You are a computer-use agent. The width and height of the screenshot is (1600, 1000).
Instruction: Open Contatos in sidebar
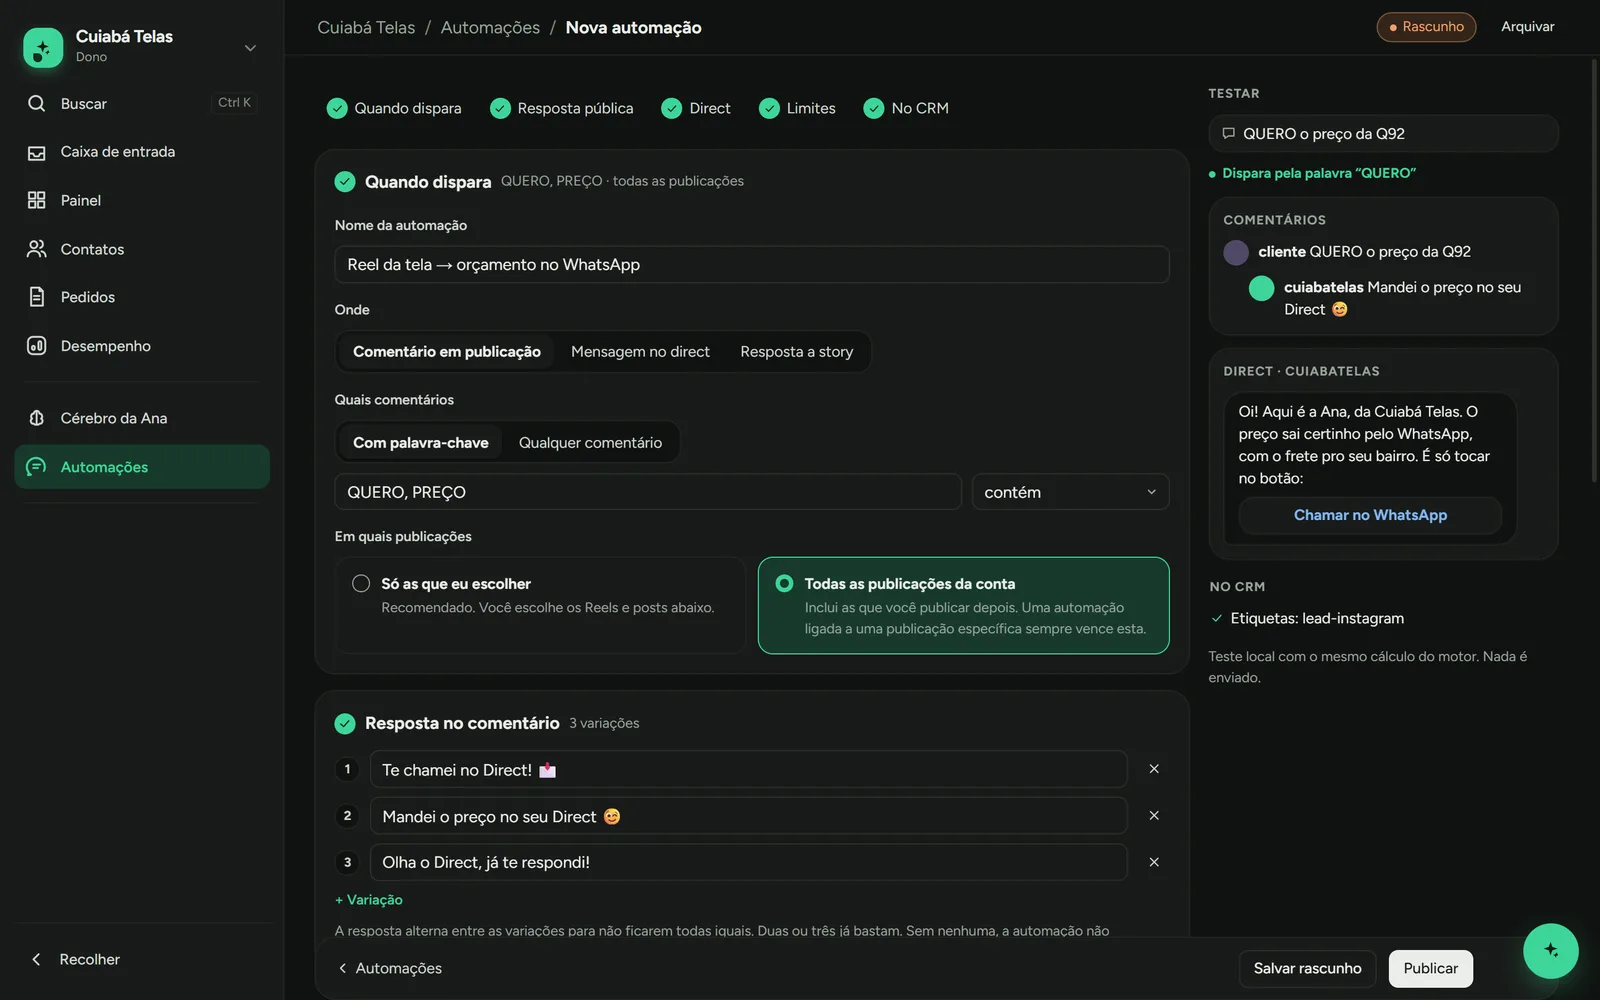click(142, 249)
